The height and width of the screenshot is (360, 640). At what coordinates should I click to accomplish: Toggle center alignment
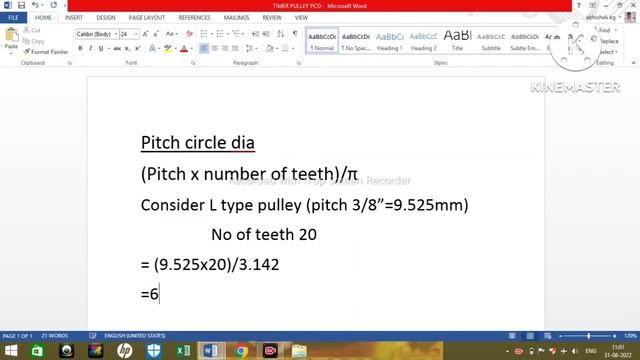[x=214, y=49]
